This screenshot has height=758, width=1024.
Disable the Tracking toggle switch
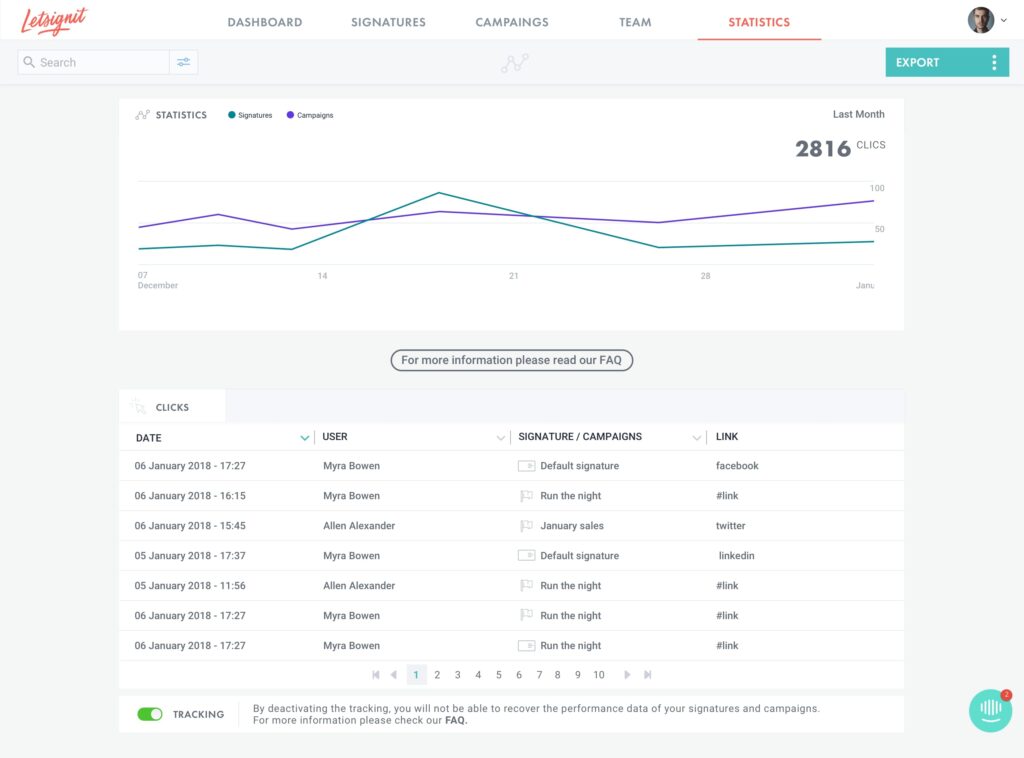click(x=150, y=714)
